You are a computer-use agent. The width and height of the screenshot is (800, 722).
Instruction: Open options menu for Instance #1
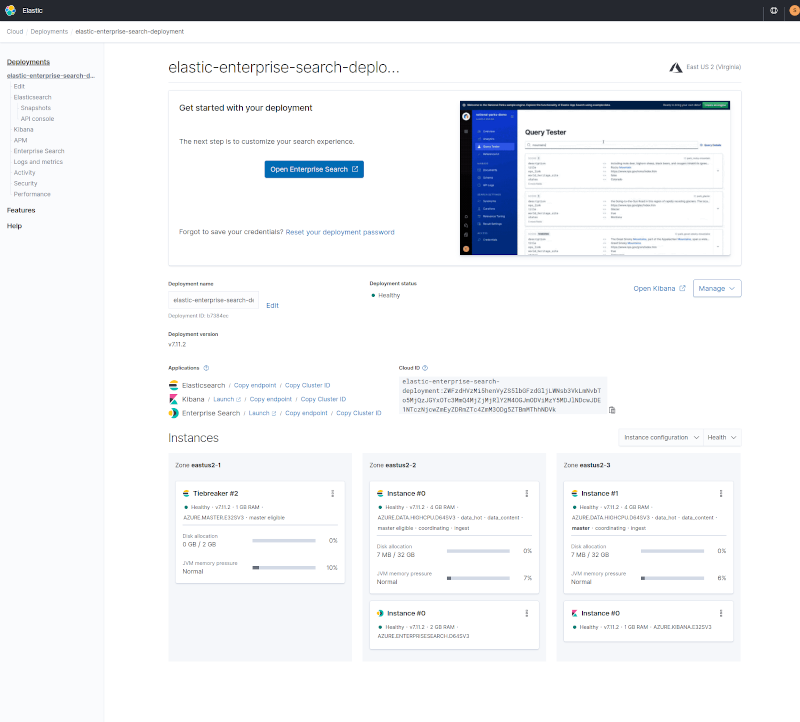click(x=720, y=493)
